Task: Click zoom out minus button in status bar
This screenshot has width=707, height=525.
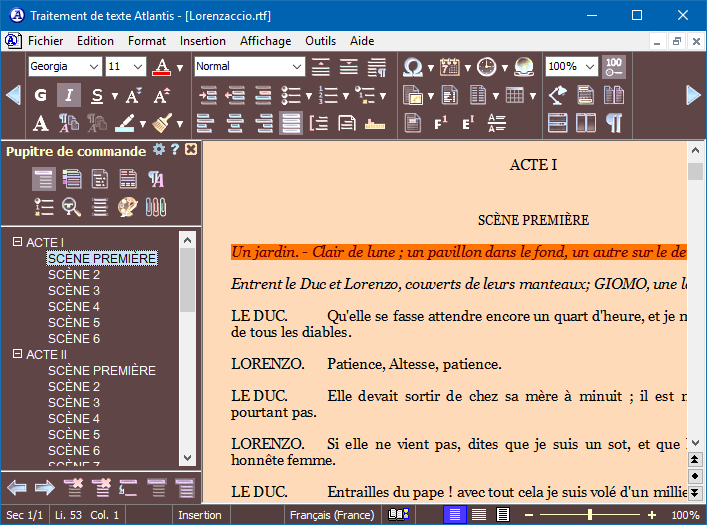Action: [x=529, y=515]
